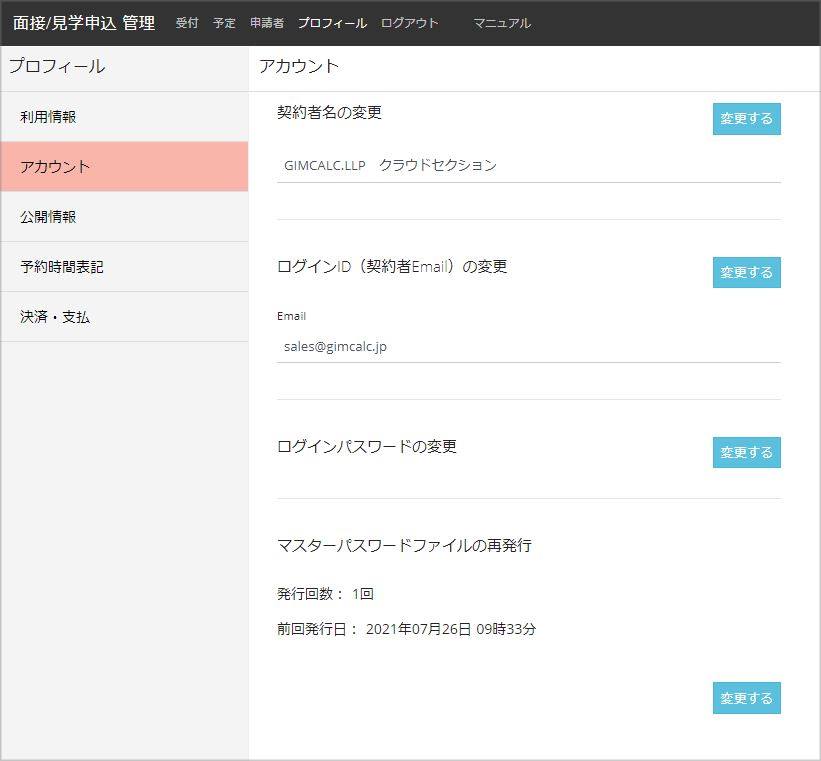Click 変更する for ログインパスワードの変更
The image size is (821, 761).
746,452
